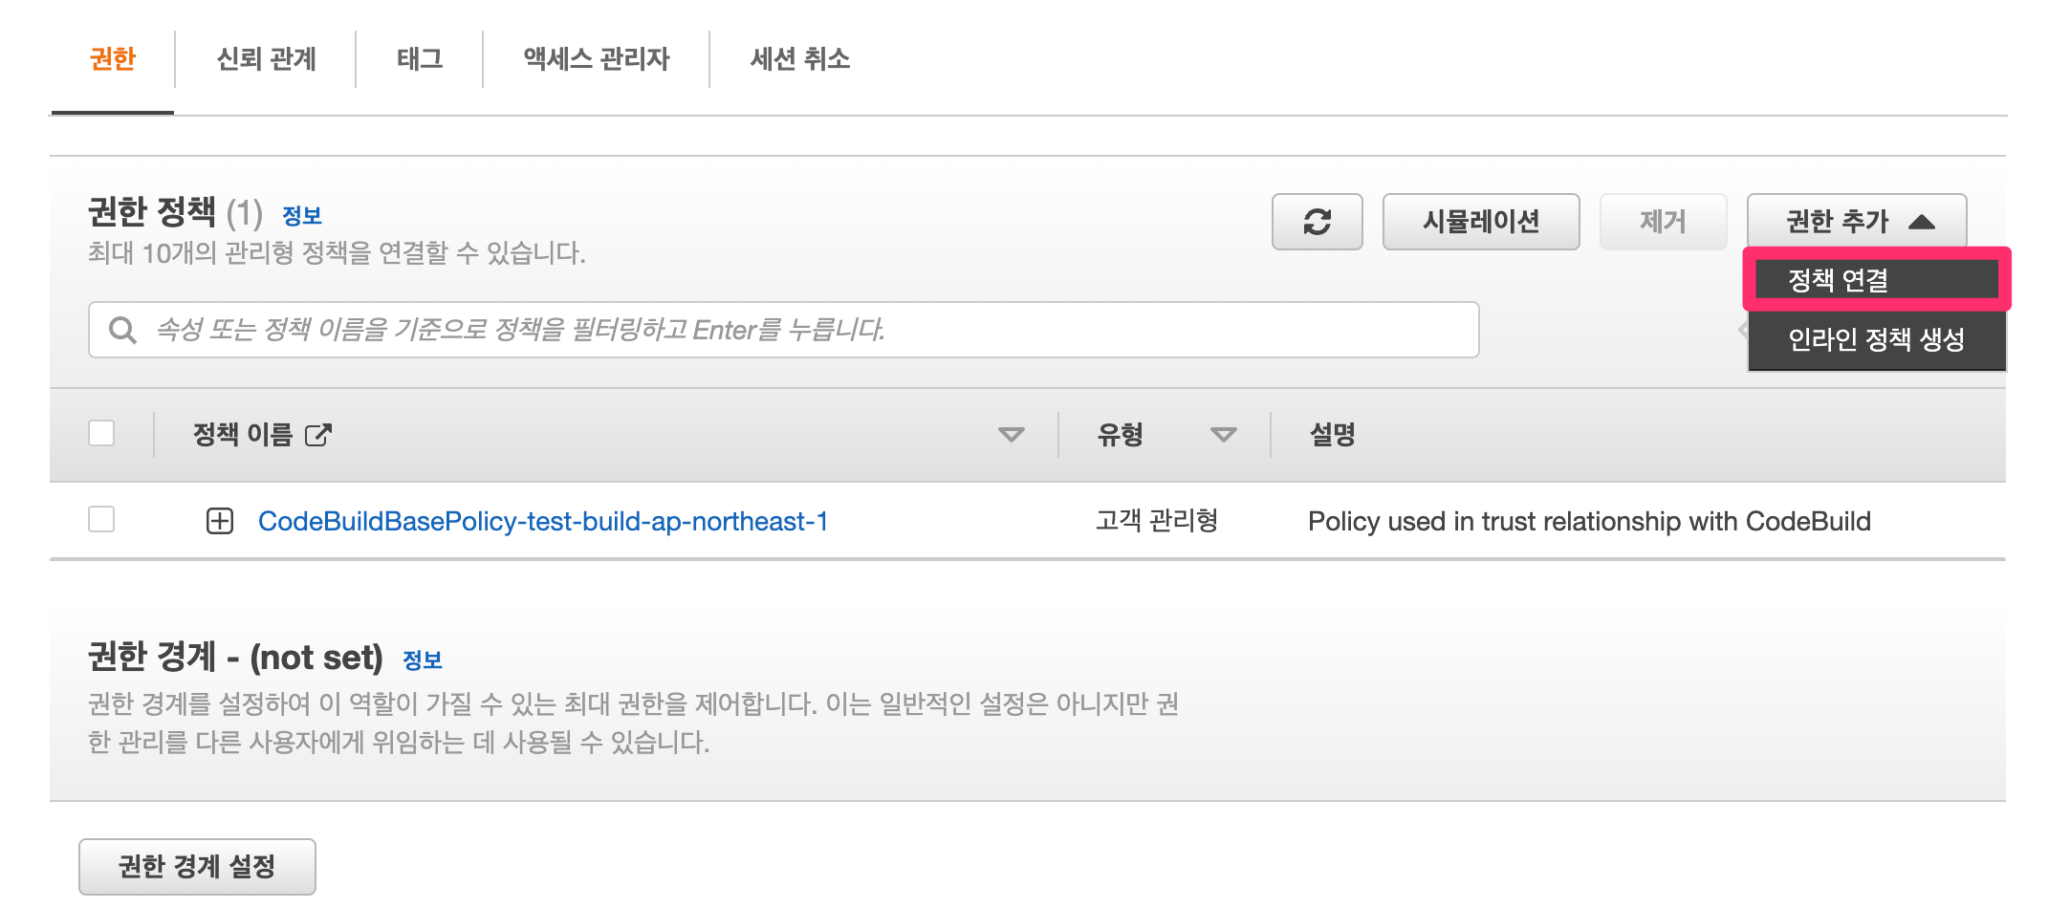Open the 태그 tab
This screenshot has height=908, width=2048.
[419, 59]
